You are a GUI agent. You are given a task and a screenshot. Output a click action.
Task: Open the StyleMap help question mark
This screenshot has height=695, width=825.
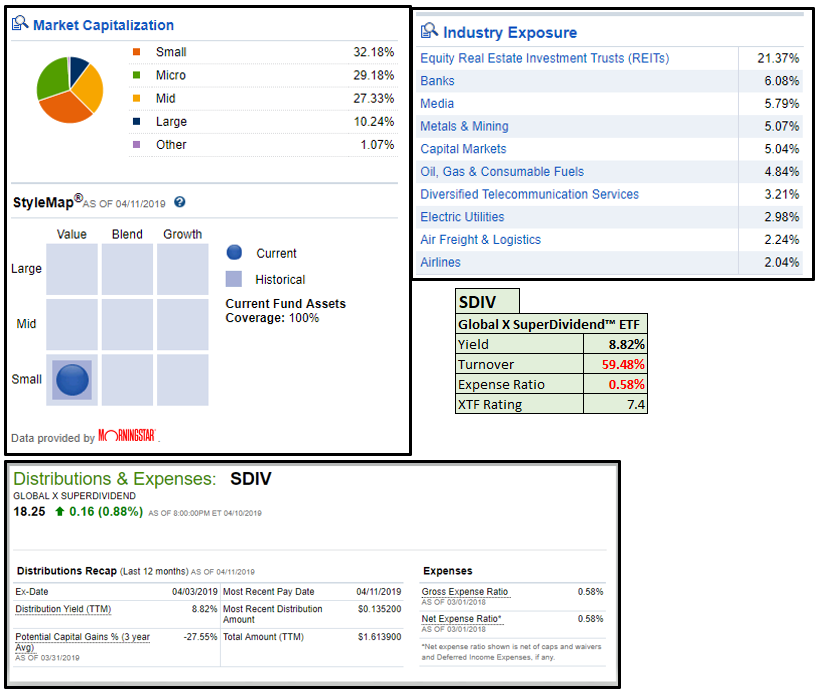click(180, 202)
